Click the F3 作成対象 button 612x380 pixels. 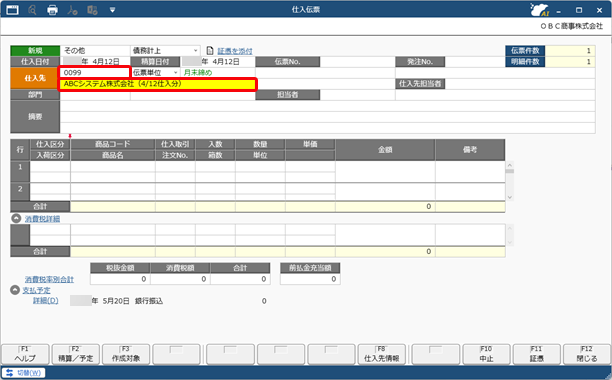[x=126, y=354]
